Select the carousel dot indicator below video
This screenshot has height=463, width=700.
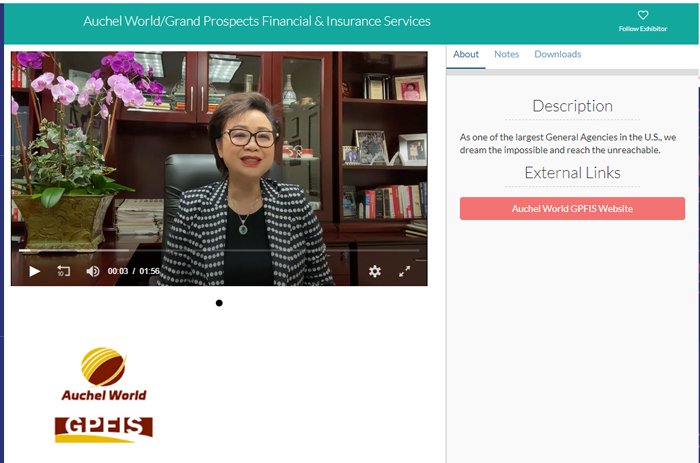coord(219,303)
